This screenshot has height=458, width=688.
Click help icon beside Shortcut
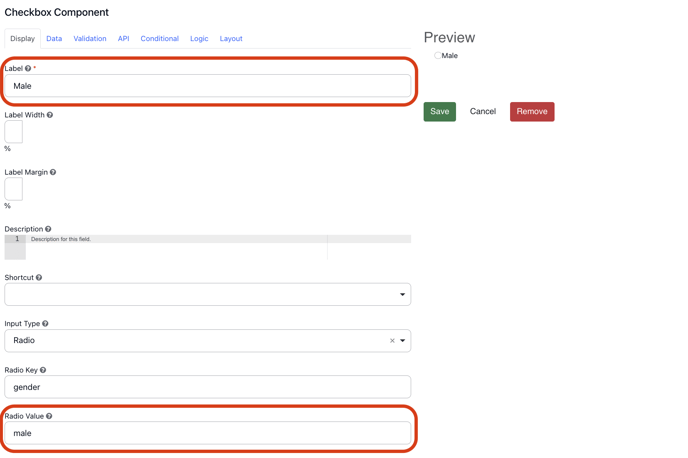(x=39, y=278)
